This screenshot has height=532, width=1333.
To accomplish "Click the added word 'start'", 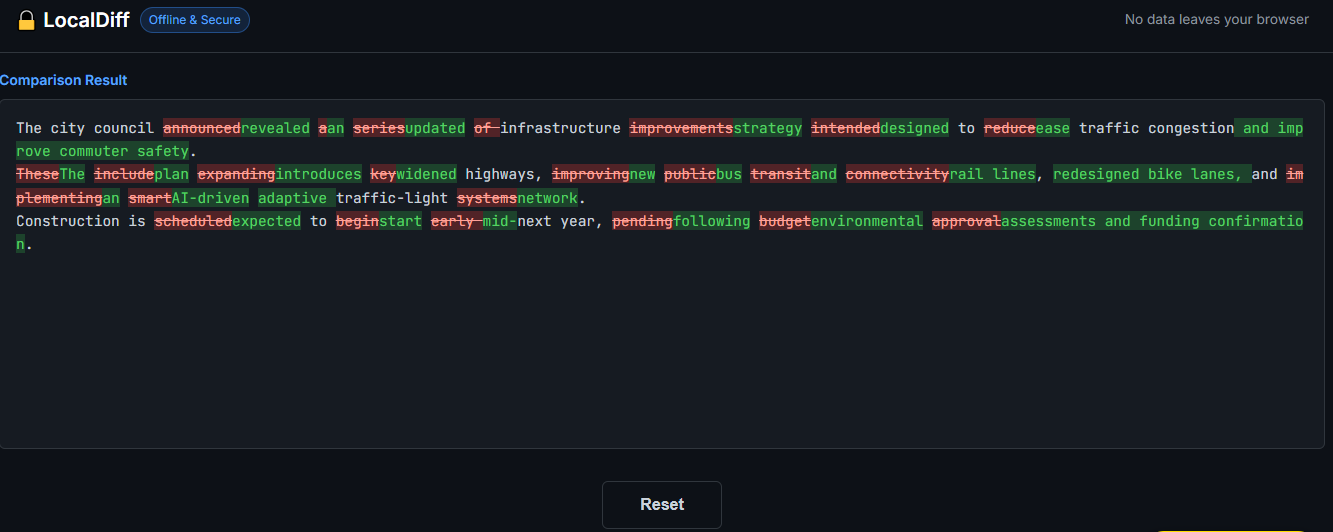I will (x=401, y=220).
